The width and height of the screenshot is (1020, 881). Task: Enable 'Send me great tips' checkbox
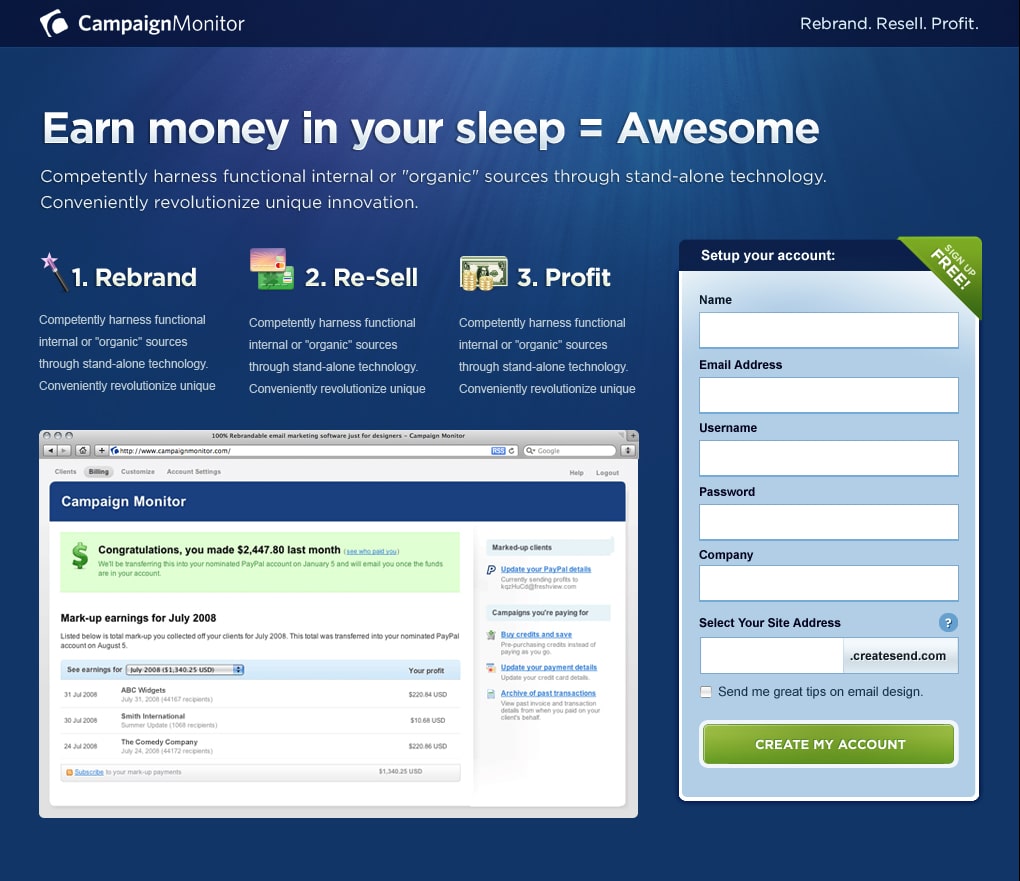pyautogui.click(x=707, y=692)
